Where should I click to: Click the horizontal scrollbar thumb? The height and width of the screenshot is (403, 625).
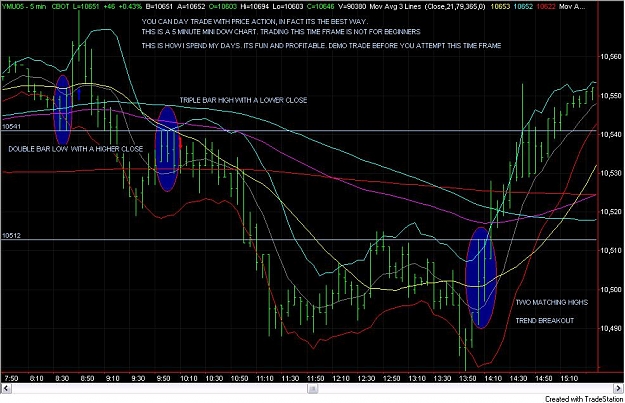click(313, 388)
